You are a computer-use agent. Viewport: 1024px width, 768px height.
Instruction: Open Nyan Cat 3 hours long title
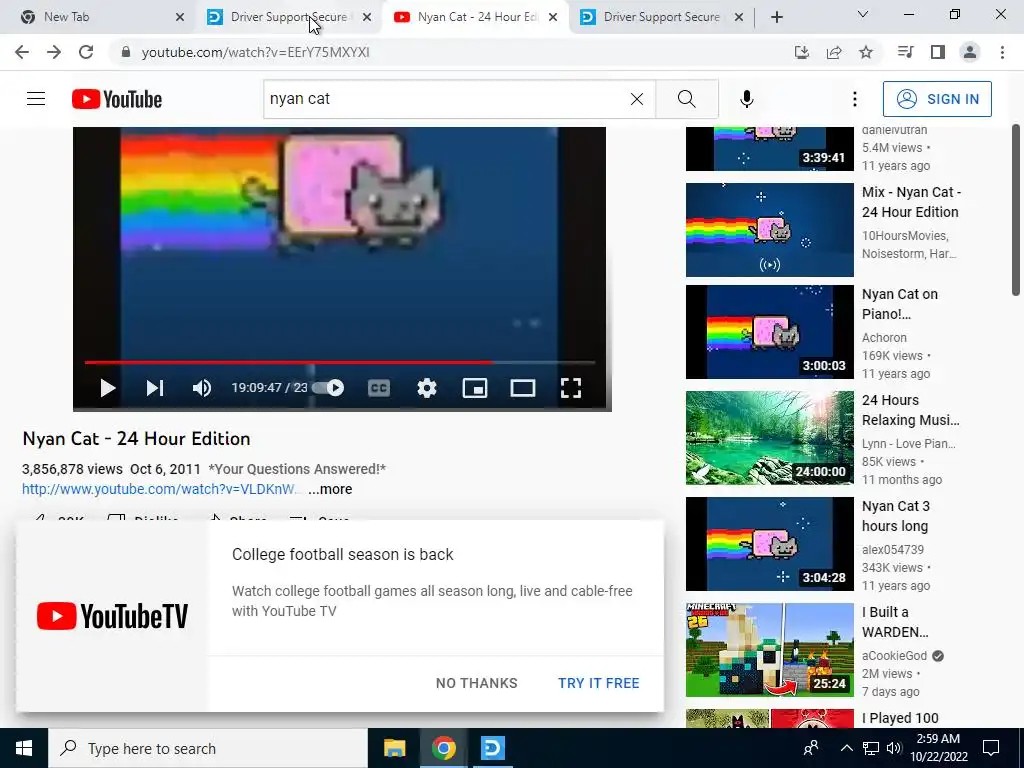pyautogui.click(x=895, y=516)
